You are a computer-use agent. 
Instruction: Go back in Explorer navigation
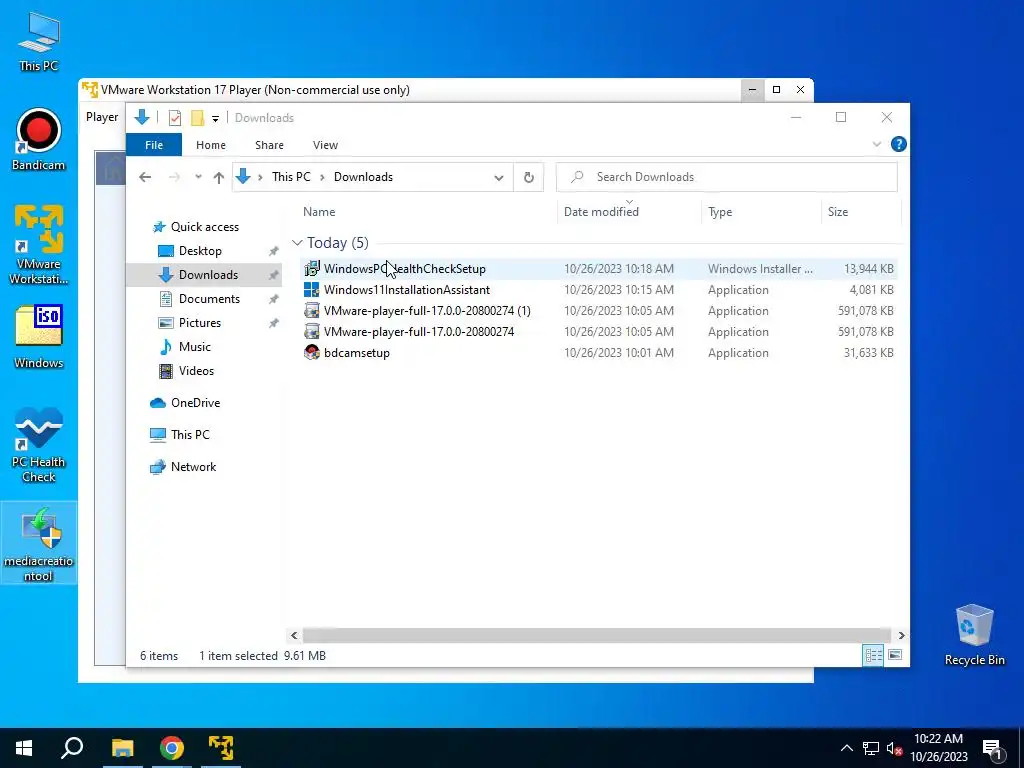(x=145, y=177)
